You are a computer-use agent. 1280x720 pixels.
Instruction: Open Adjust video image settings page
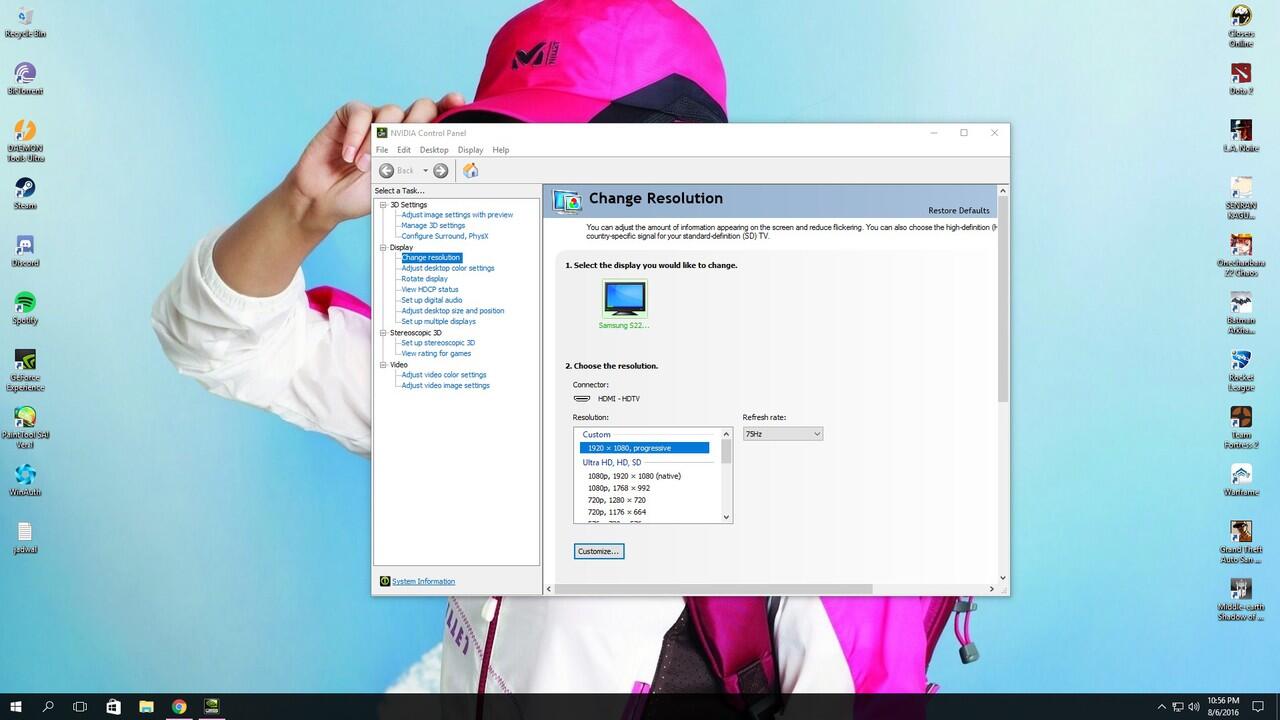tap(446, 385)
